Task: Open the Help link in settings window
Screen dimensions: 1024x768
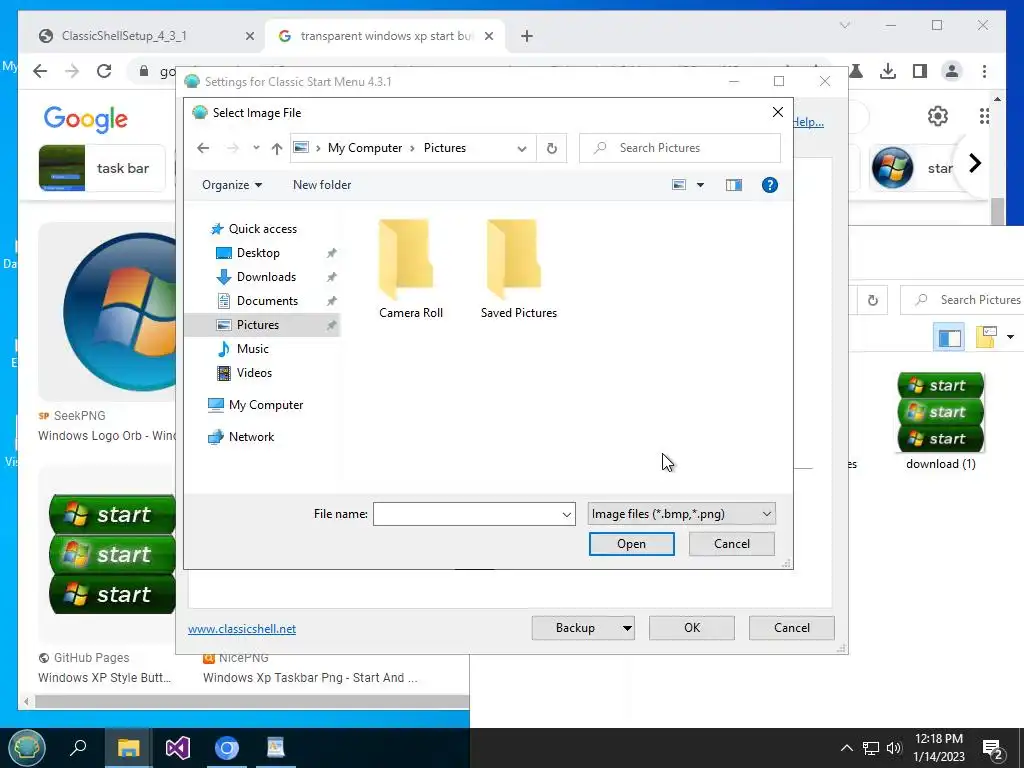Action: click(808, 122)
